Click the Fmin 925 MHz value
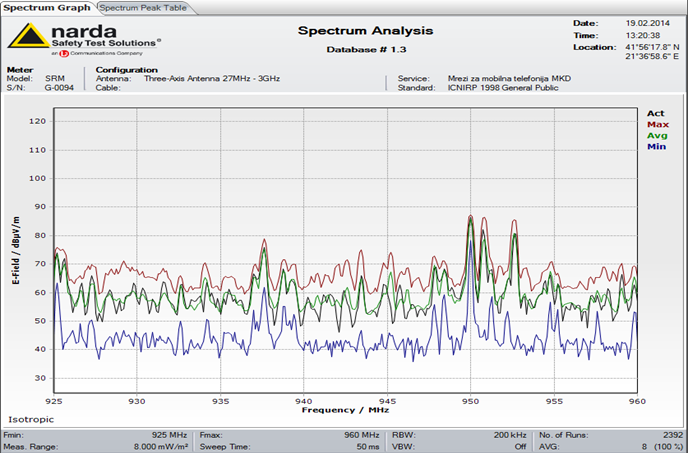Image resolution: width=688 pixels, height=453 pixels. click(x=168, y=435)
